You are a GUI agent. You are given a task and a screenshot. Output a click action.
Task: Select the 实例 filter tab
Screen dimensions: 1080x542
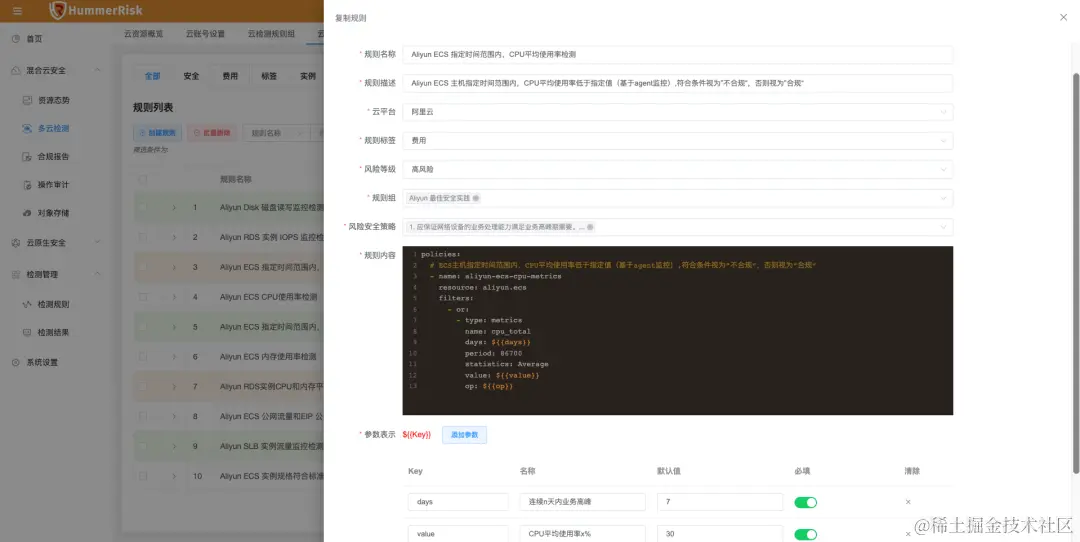pyautogui.click(x=308, y=76)
